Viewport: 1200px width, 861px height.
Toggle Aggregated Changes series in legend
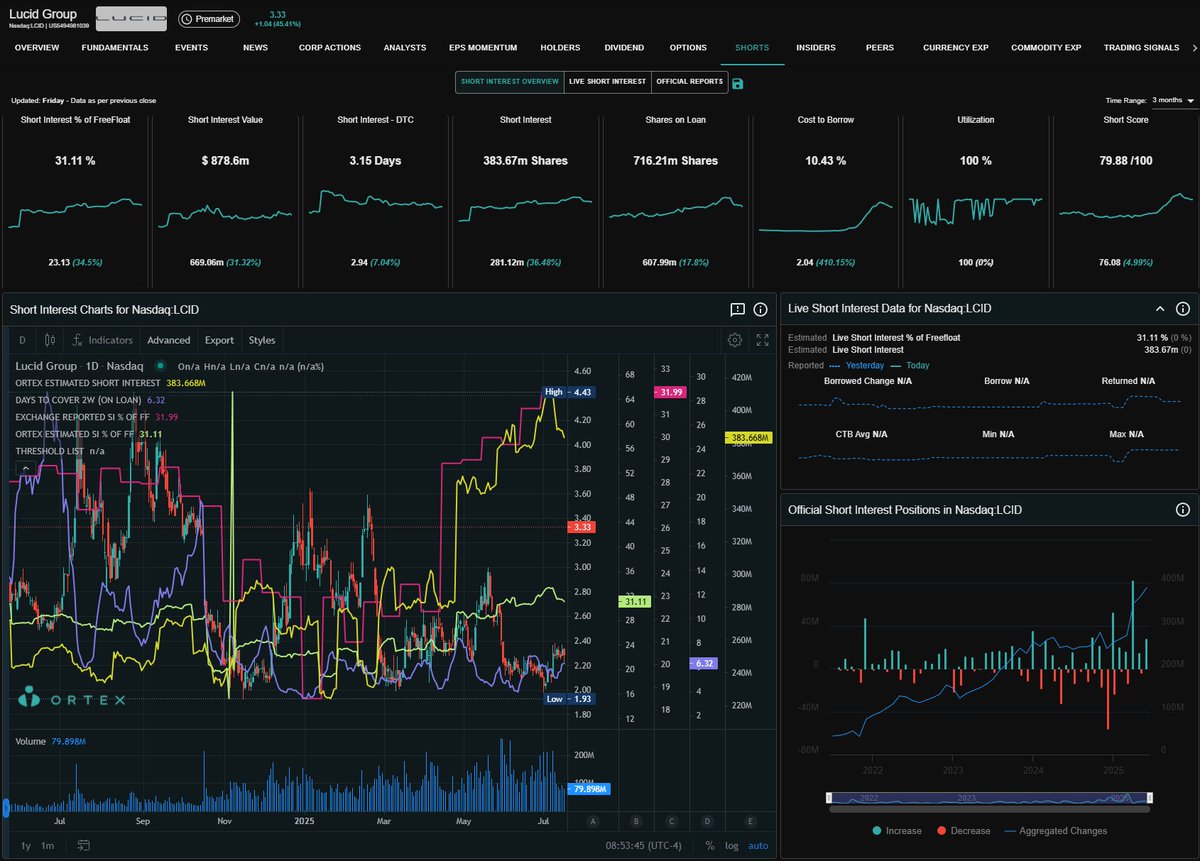click(x=1056, y=831)
